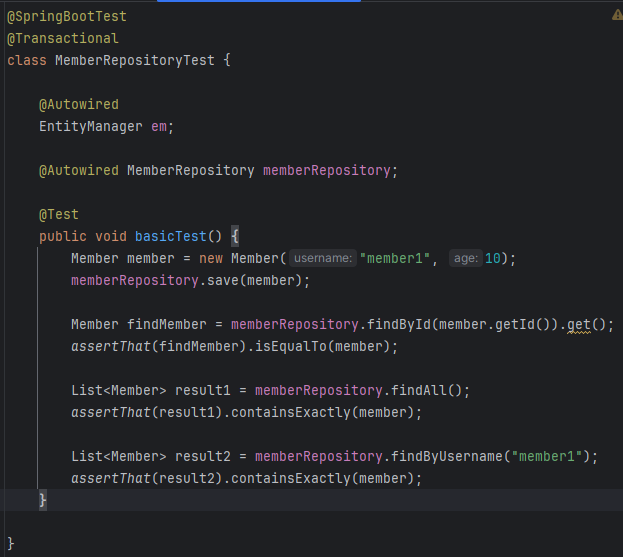Viewport: 623px width, 557px height.
Task: Click the @SpringBootTest annotation
Action: coord(67,17)
